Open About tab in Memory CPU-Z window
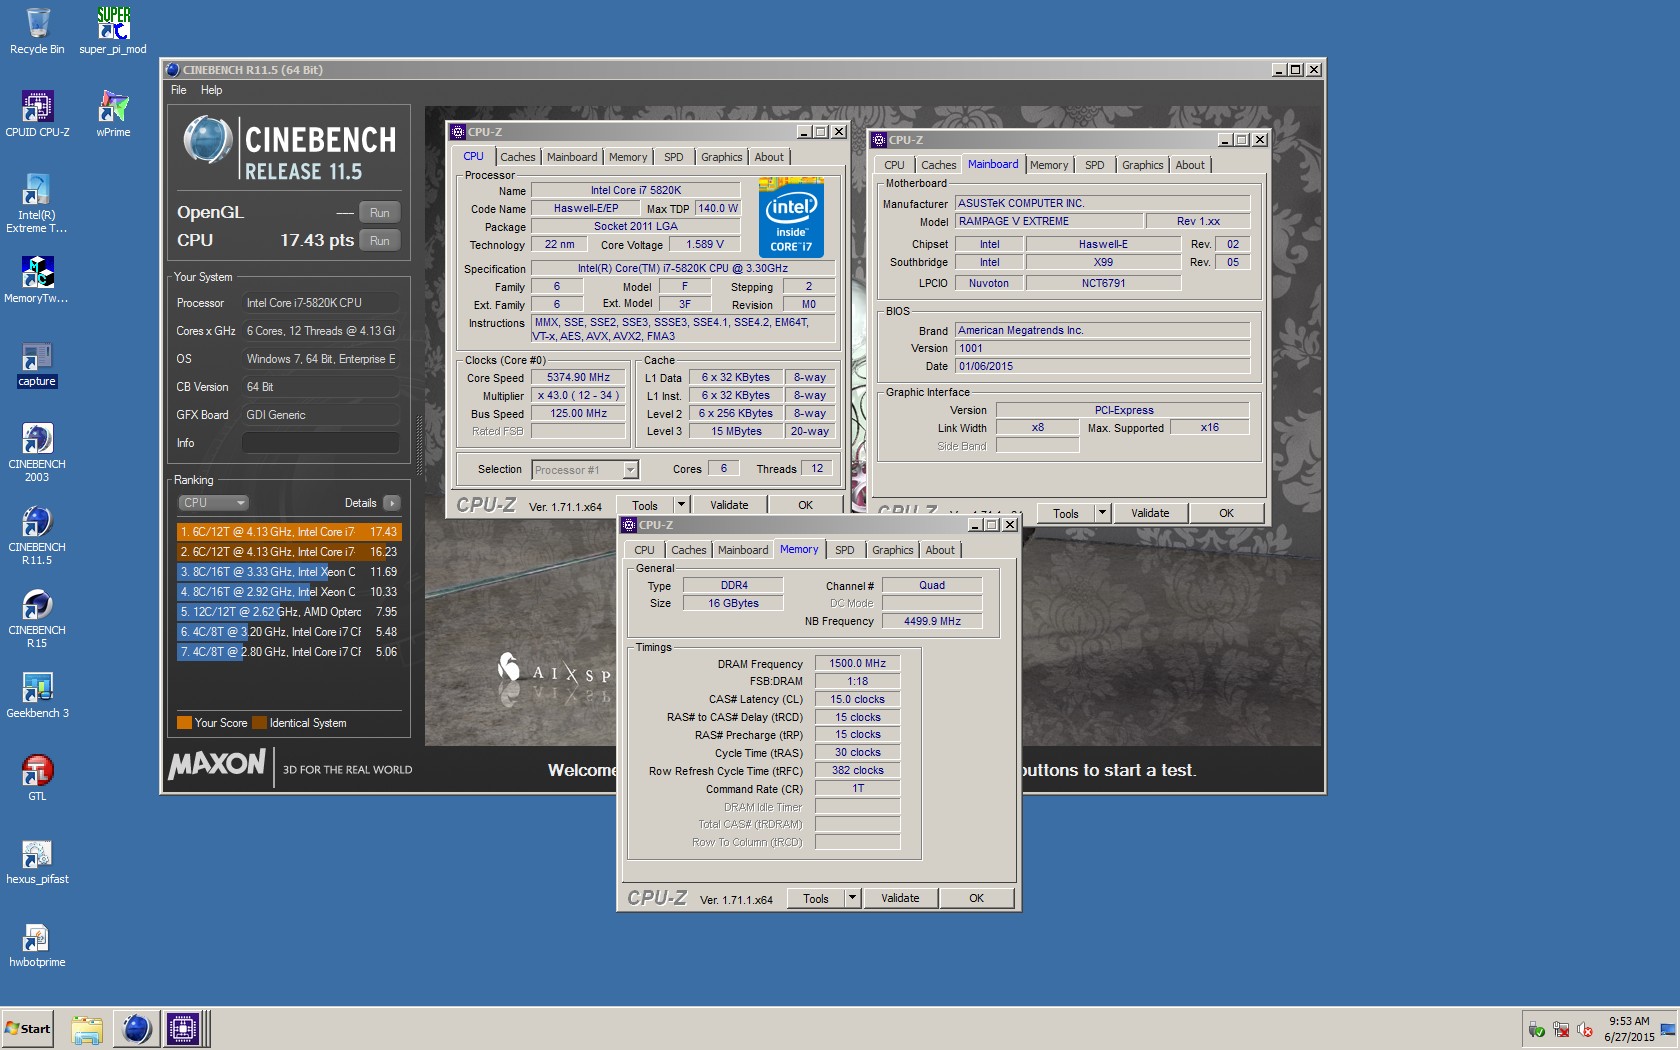The width and height of the screenshot is (1680, 1050). [x=940, y=550]
